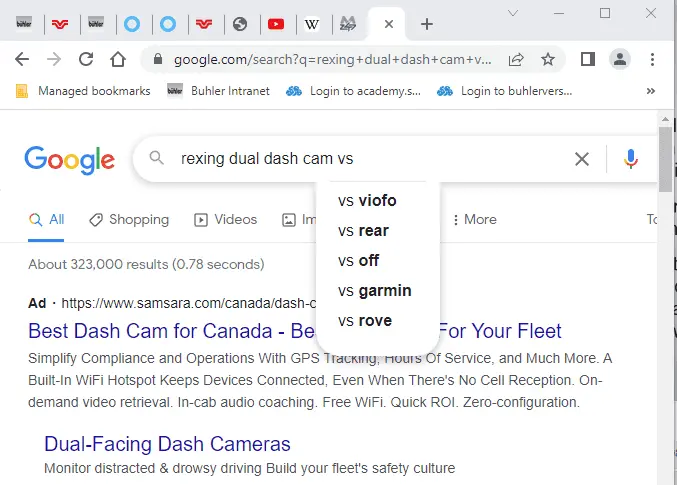Switch to Videos results
This screenshot has height=485, width=677.
point(225,220)
